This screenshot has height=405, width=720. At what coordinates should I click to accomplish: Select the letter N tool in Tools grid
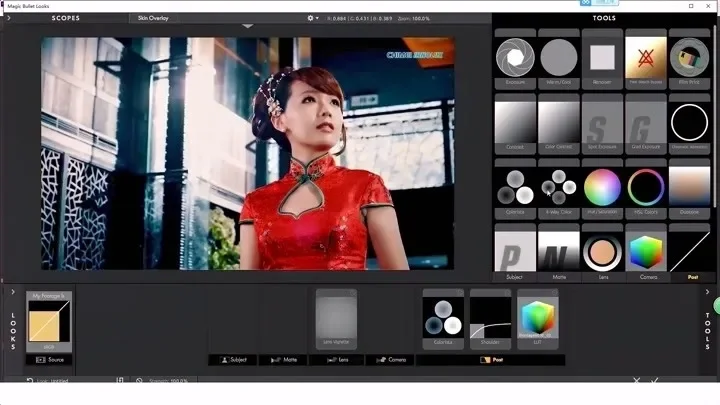(x=558, y=250)
